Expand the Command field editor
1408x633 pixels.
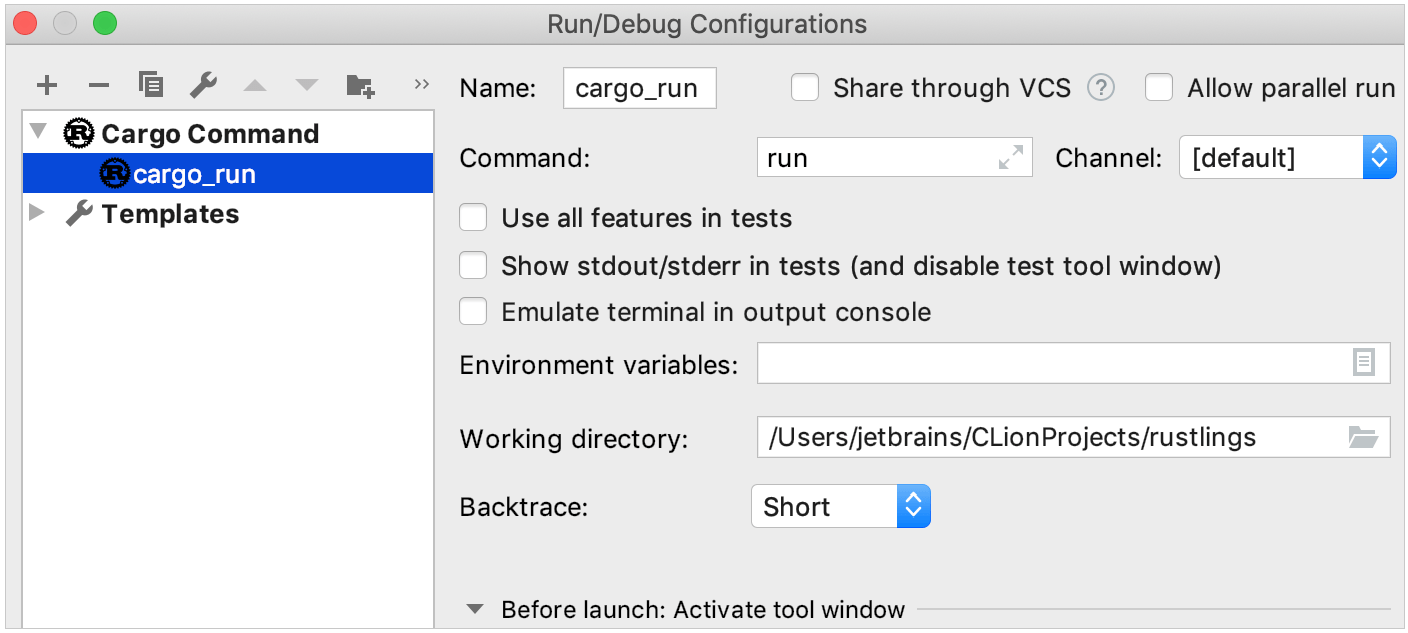pyautogui.click(x=1011, y=158)
